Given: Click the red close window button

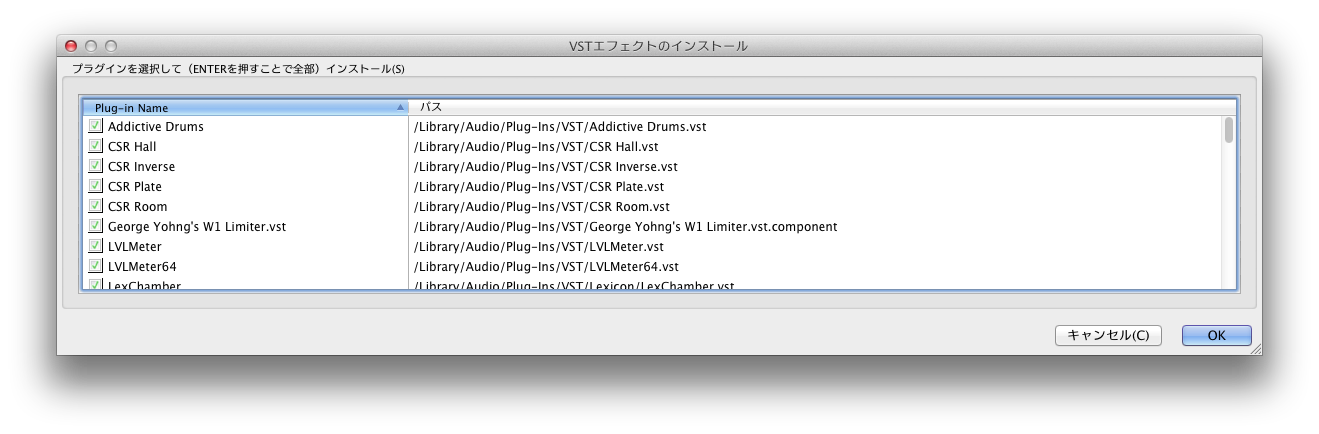Looking at the screenshot, I should coord(71,46).
